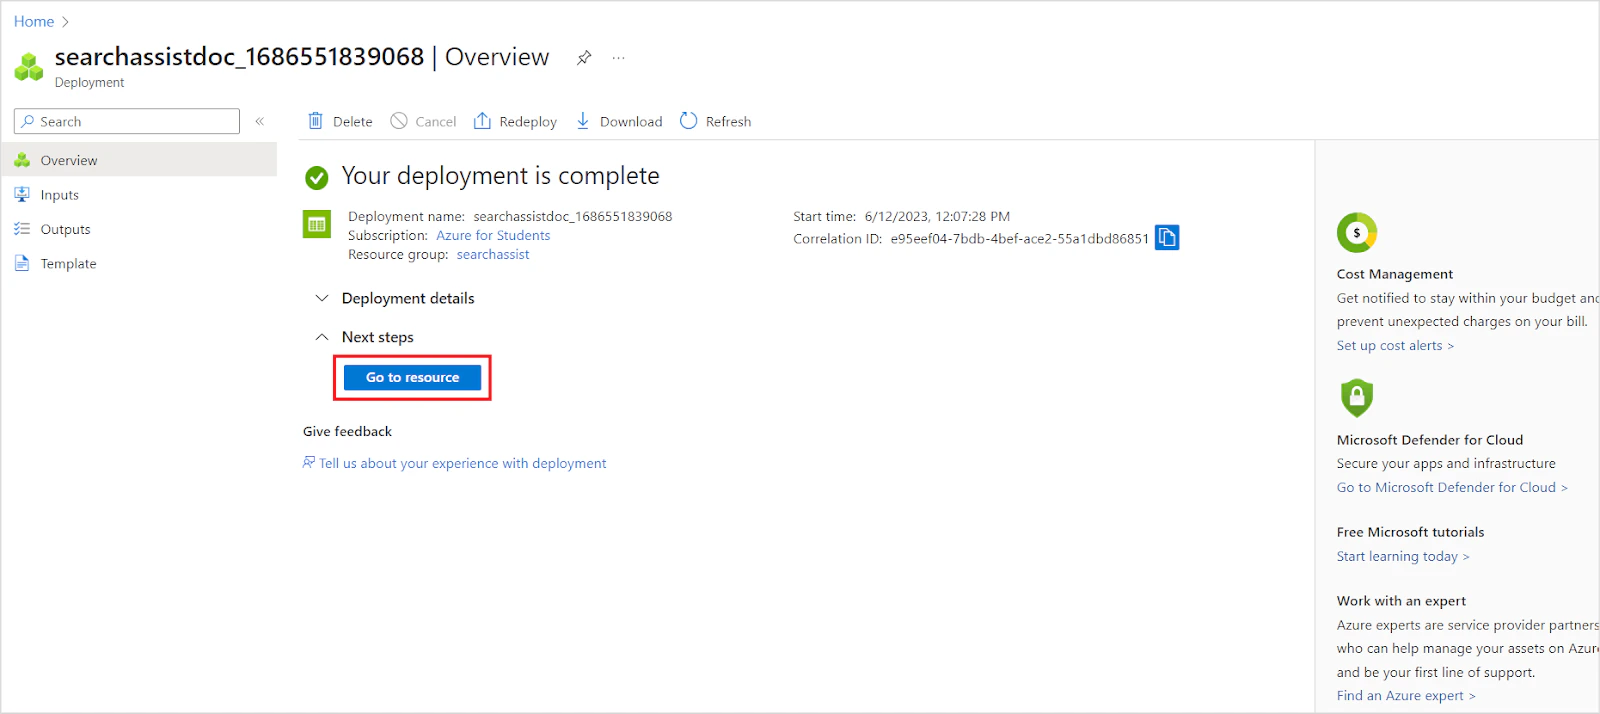
Task: Click Start learning today link
Action: [x=1403, y=557]
